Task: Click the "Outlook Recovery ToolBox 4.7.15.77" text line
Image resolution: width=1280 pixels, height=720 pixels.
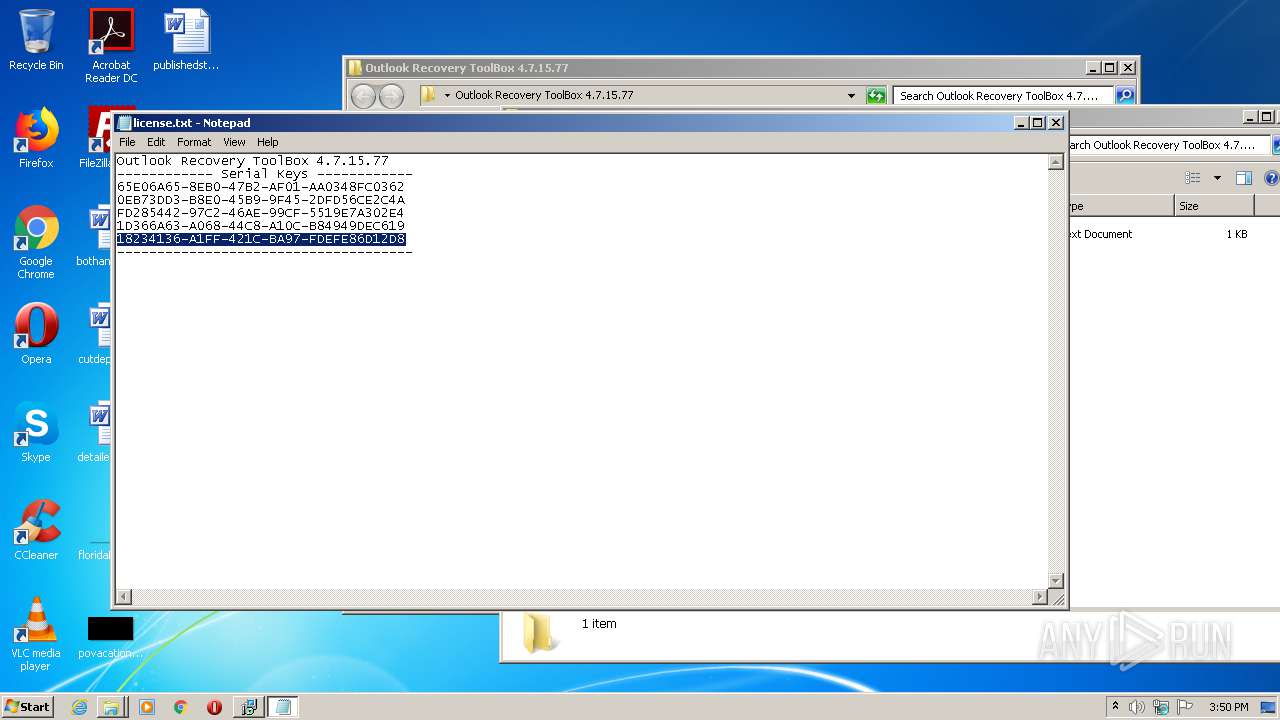Action: pyautogui.click(x=252, y=161)
